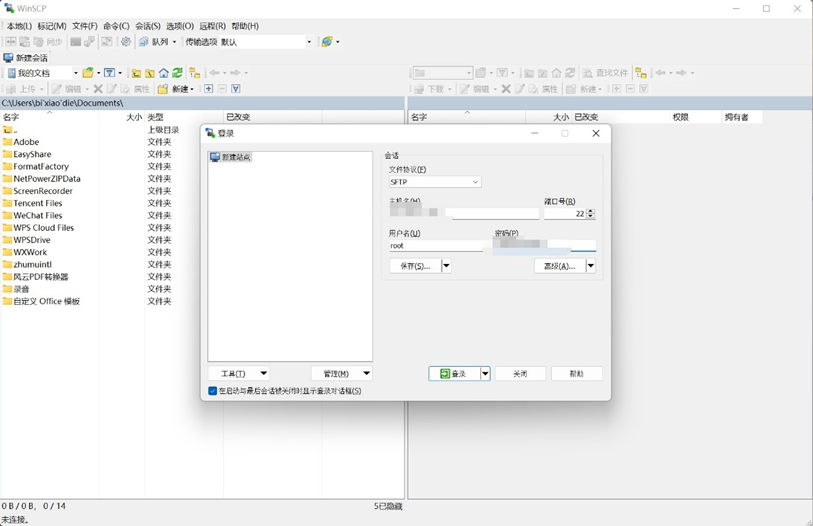The height and width of the screenshot is (526, 813).
Task: Click the 新建会话 monitor icon
Action: [8, 58]
